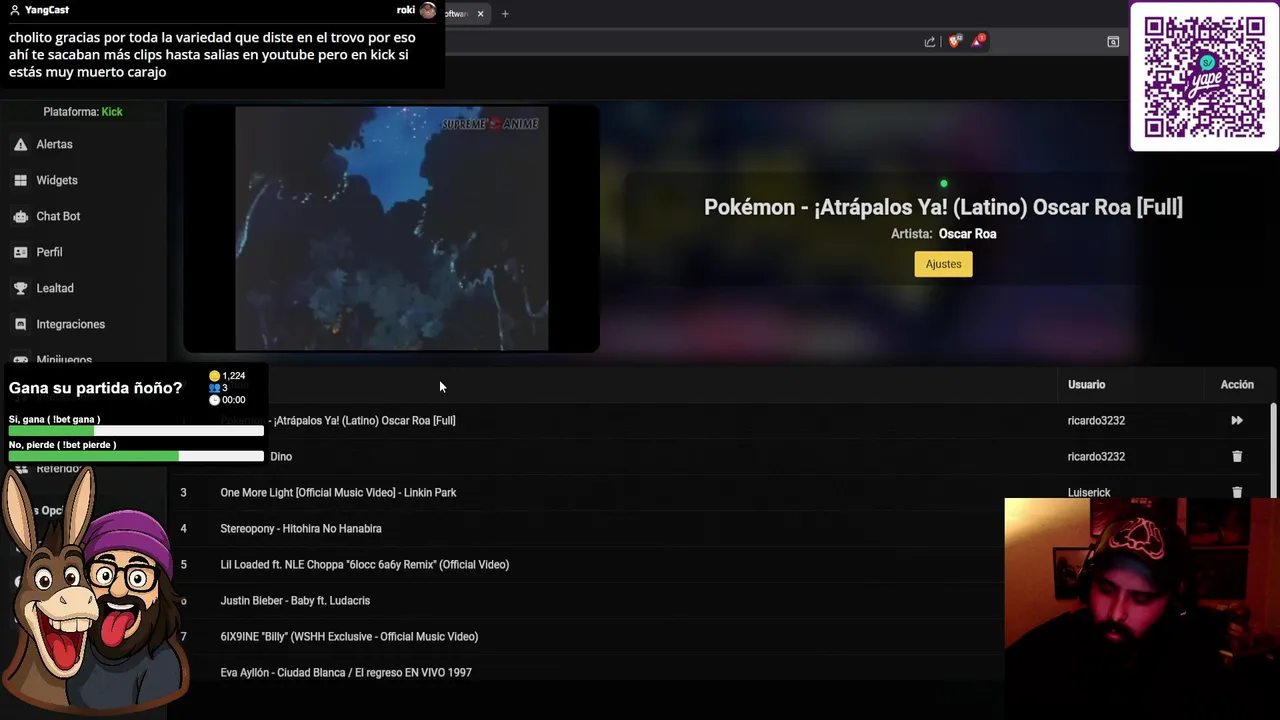Viewport: 1280px width, 720px height.
Task: Click the green status dot above the song title
Action: pyautogui.click(x=943, y=184)
